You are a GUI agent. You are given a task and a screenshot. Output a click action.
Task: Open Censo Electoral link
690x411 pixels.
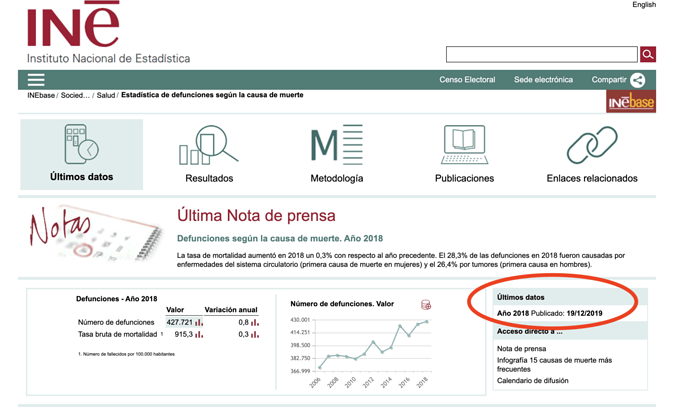point(467,80)
